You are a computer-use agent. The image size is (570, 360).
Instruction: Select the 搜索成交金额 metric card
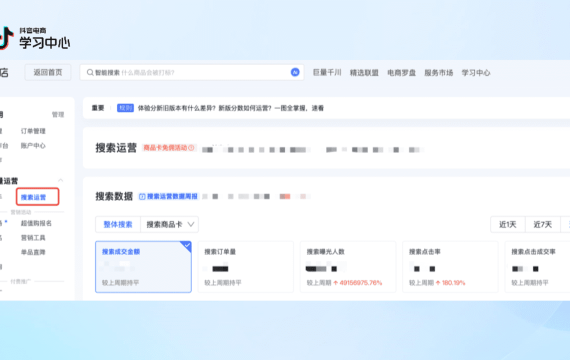point(143,267)
